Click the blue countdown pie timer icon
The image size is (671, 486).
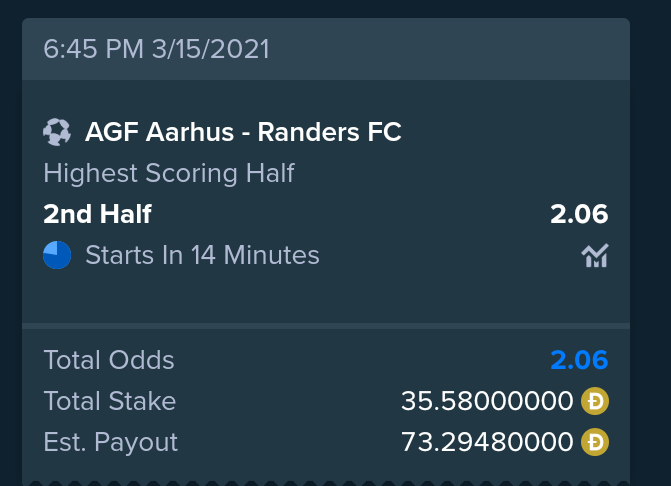point(57,255)
